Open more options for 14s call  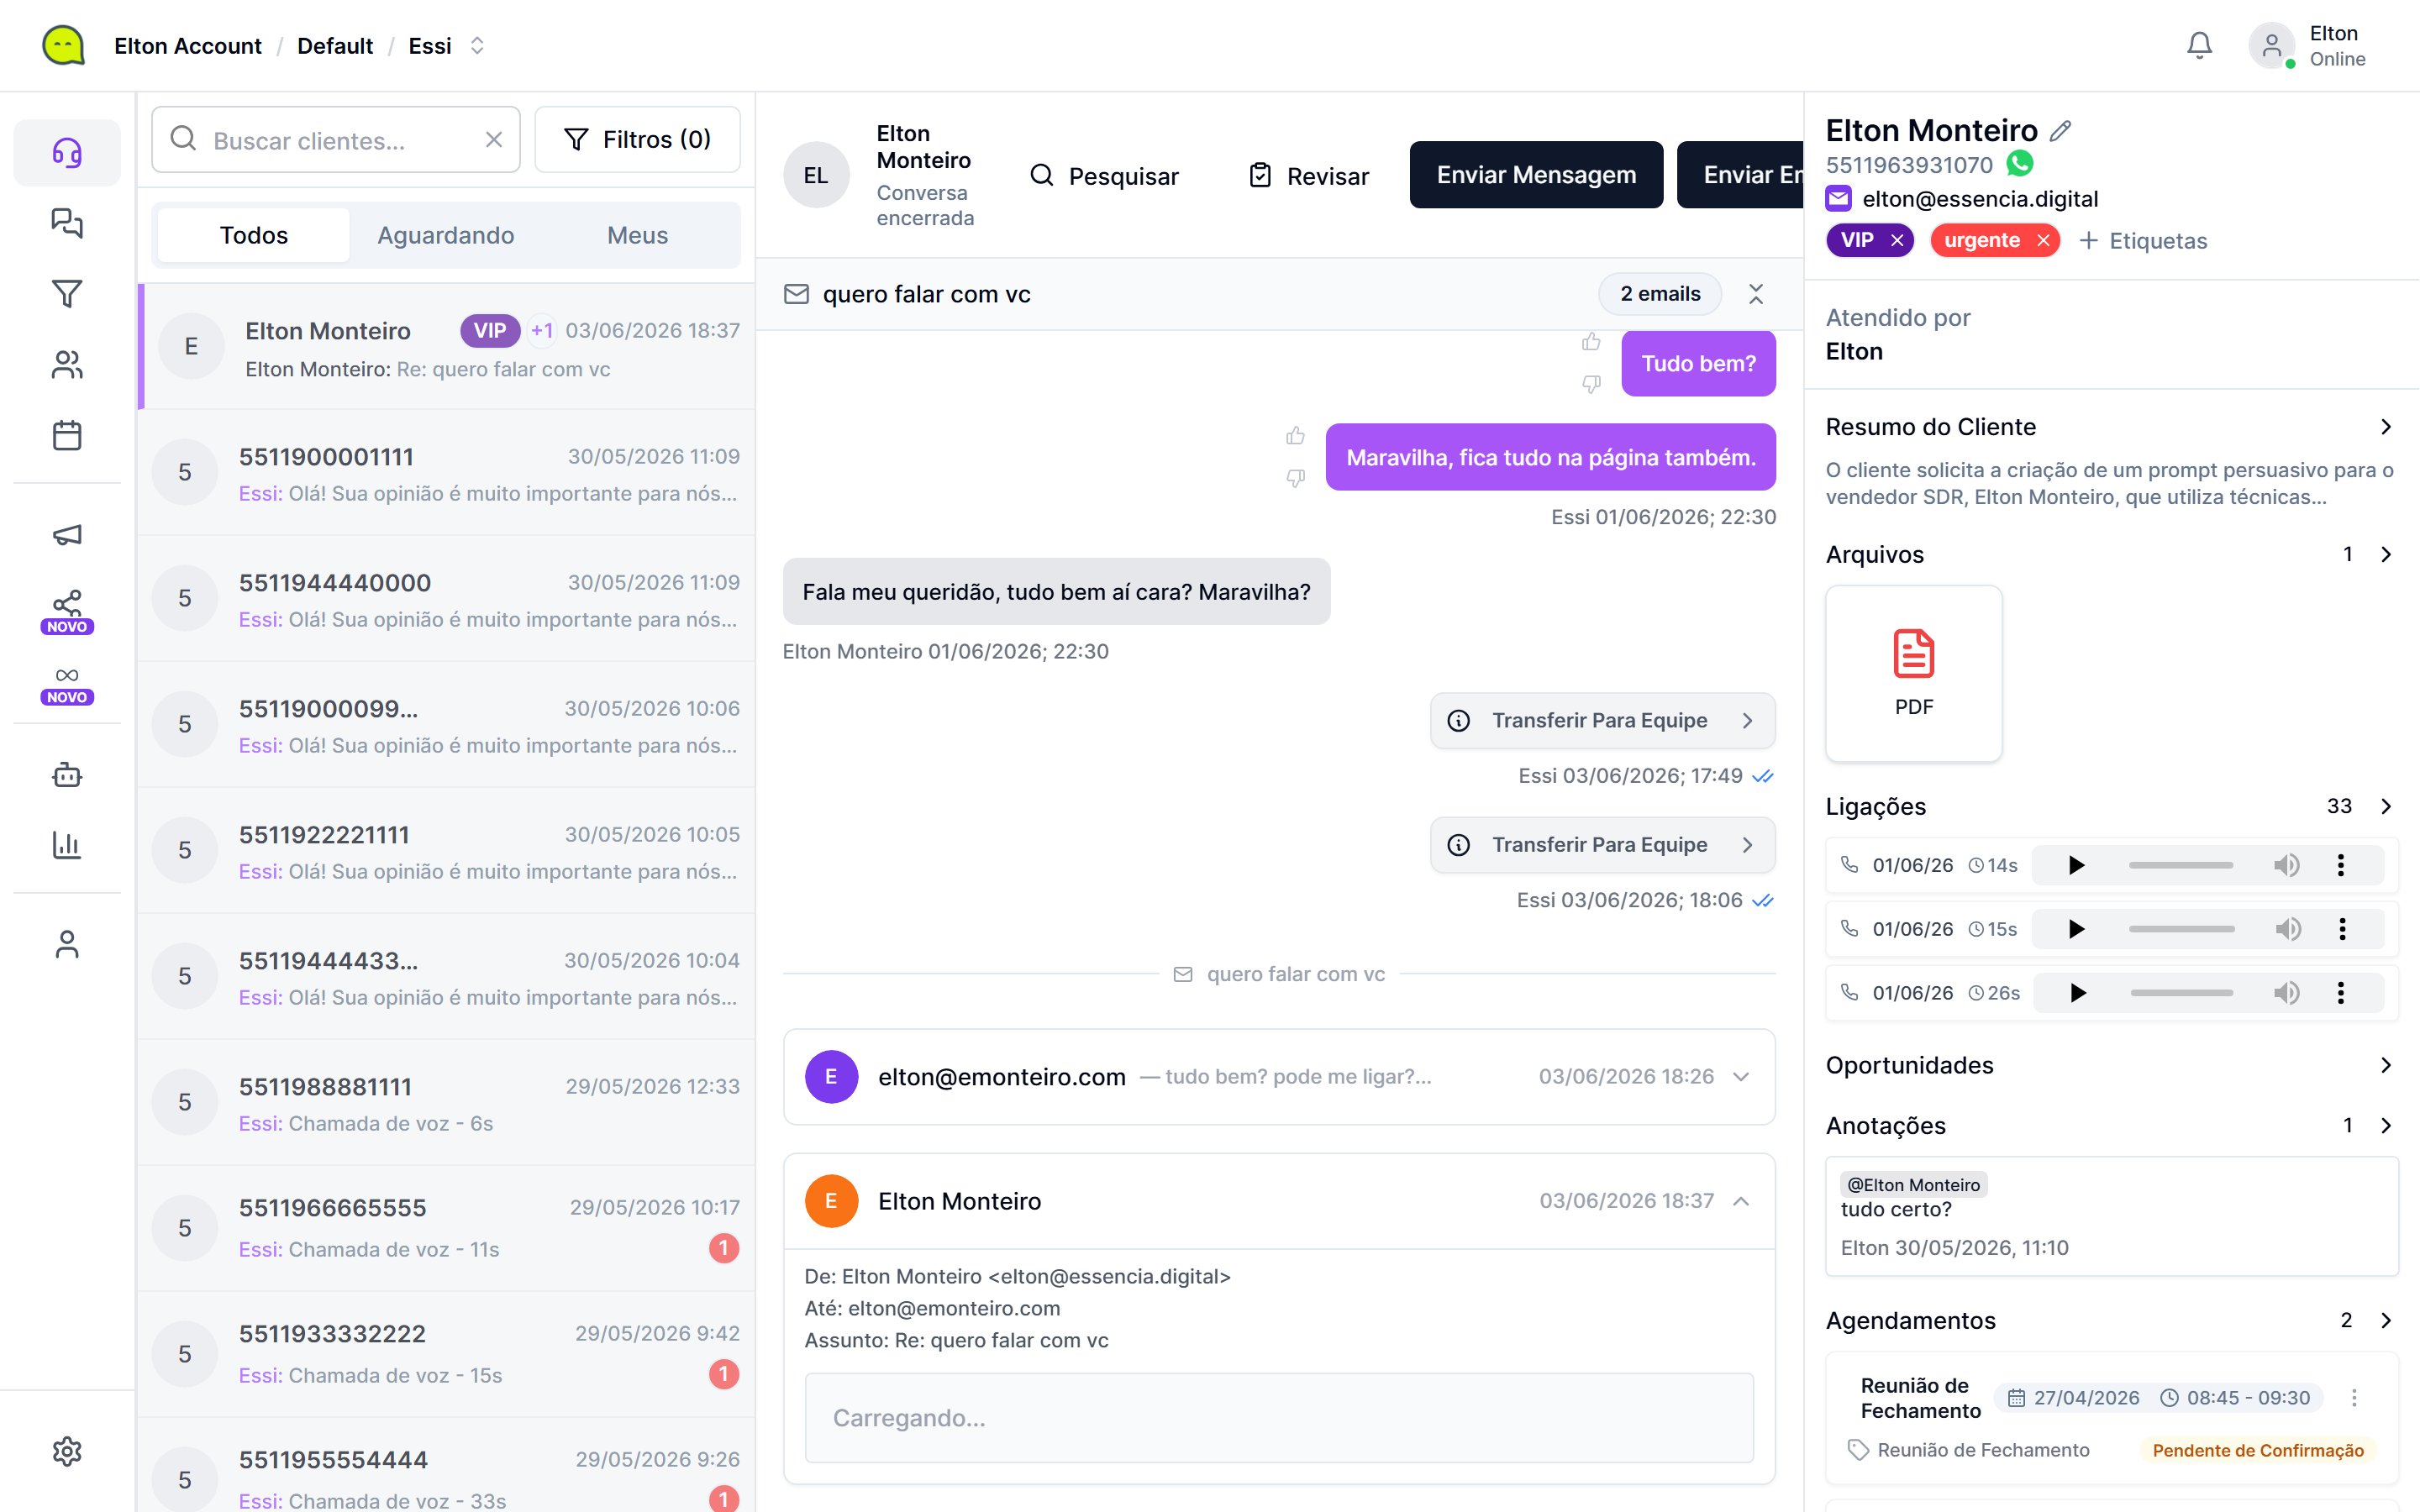pos(2340,865)
